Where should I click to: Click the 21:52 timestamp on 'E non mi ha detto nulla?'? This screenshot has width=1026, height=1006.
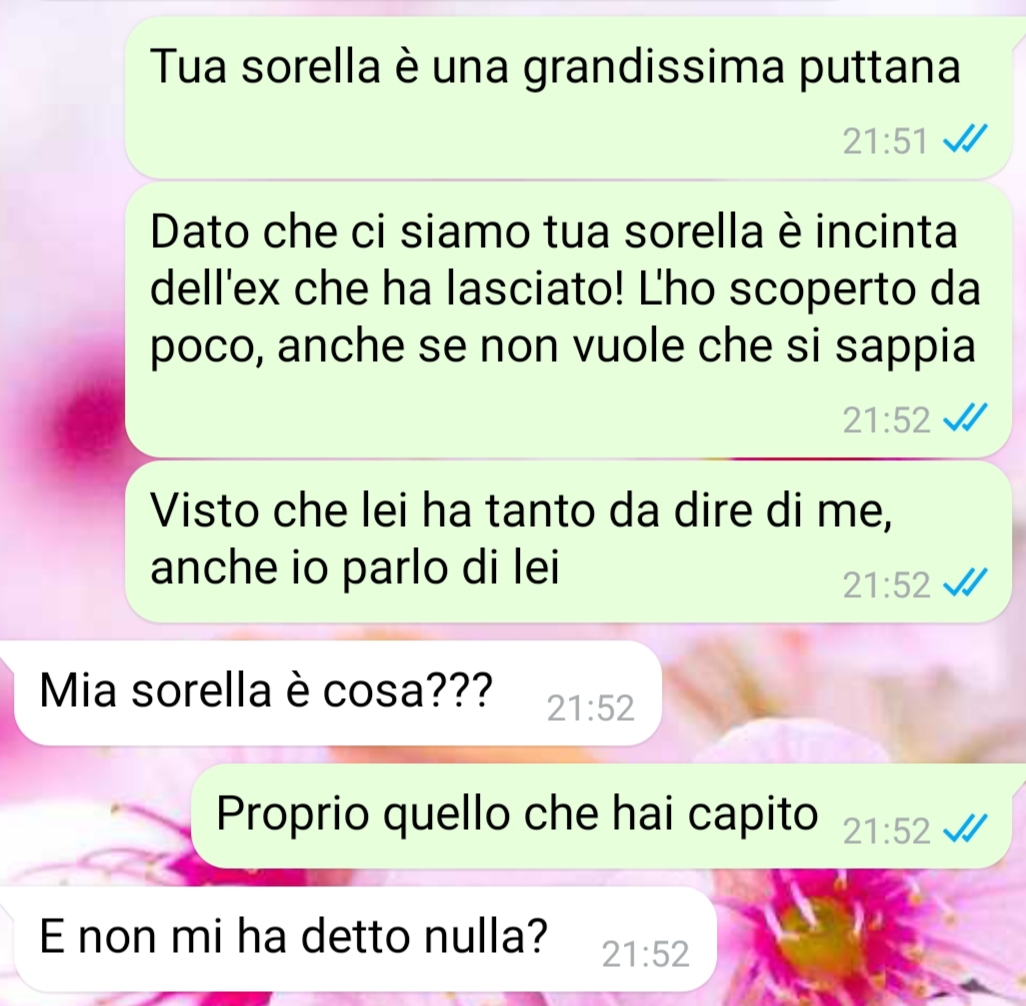645,954
